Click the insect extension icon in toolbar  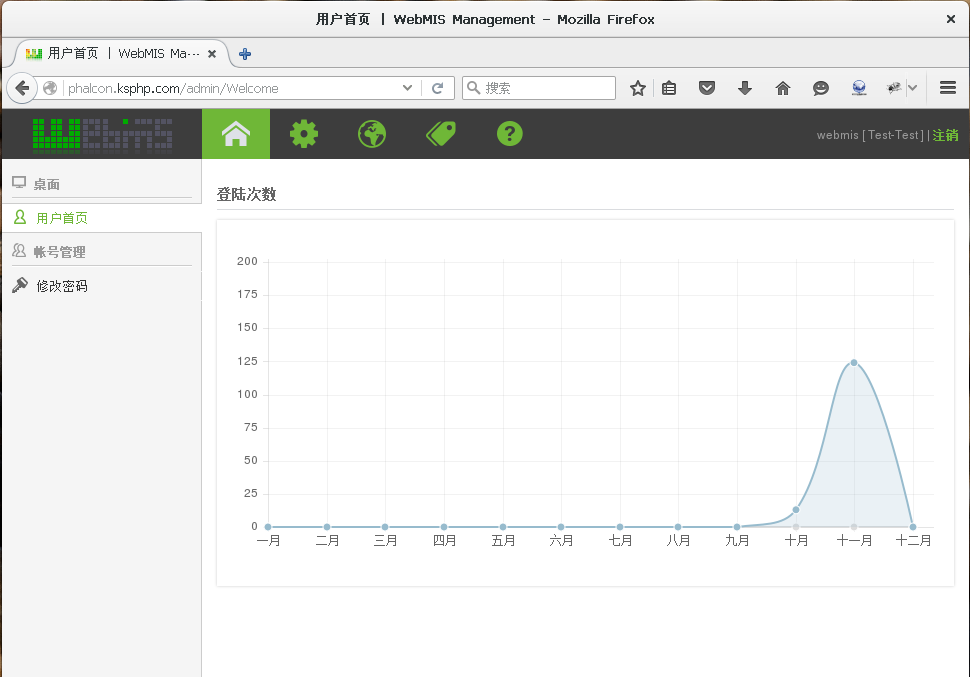tap(893, 88)
